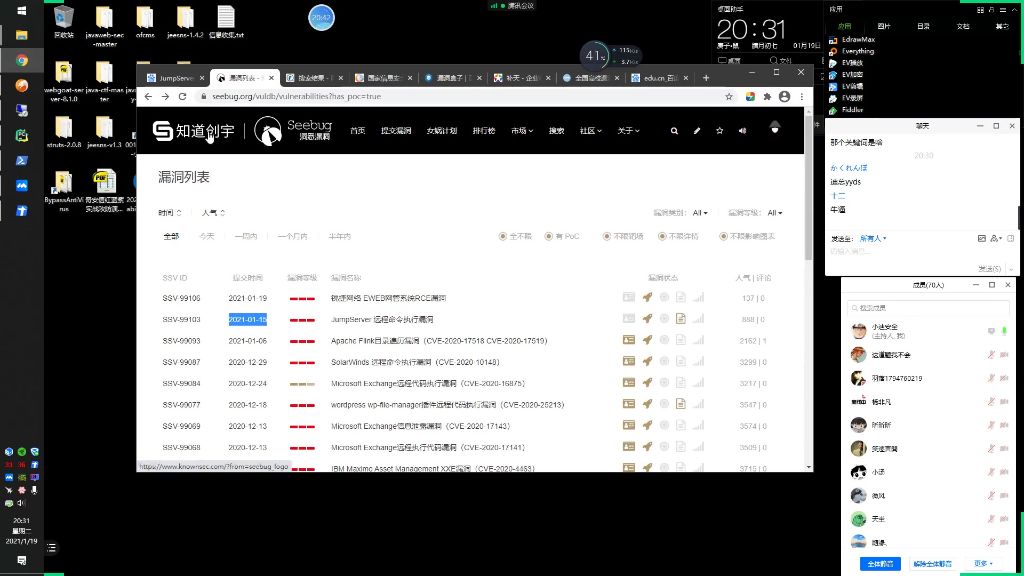Select the fourth radio filter in the row

click(662, 236)
